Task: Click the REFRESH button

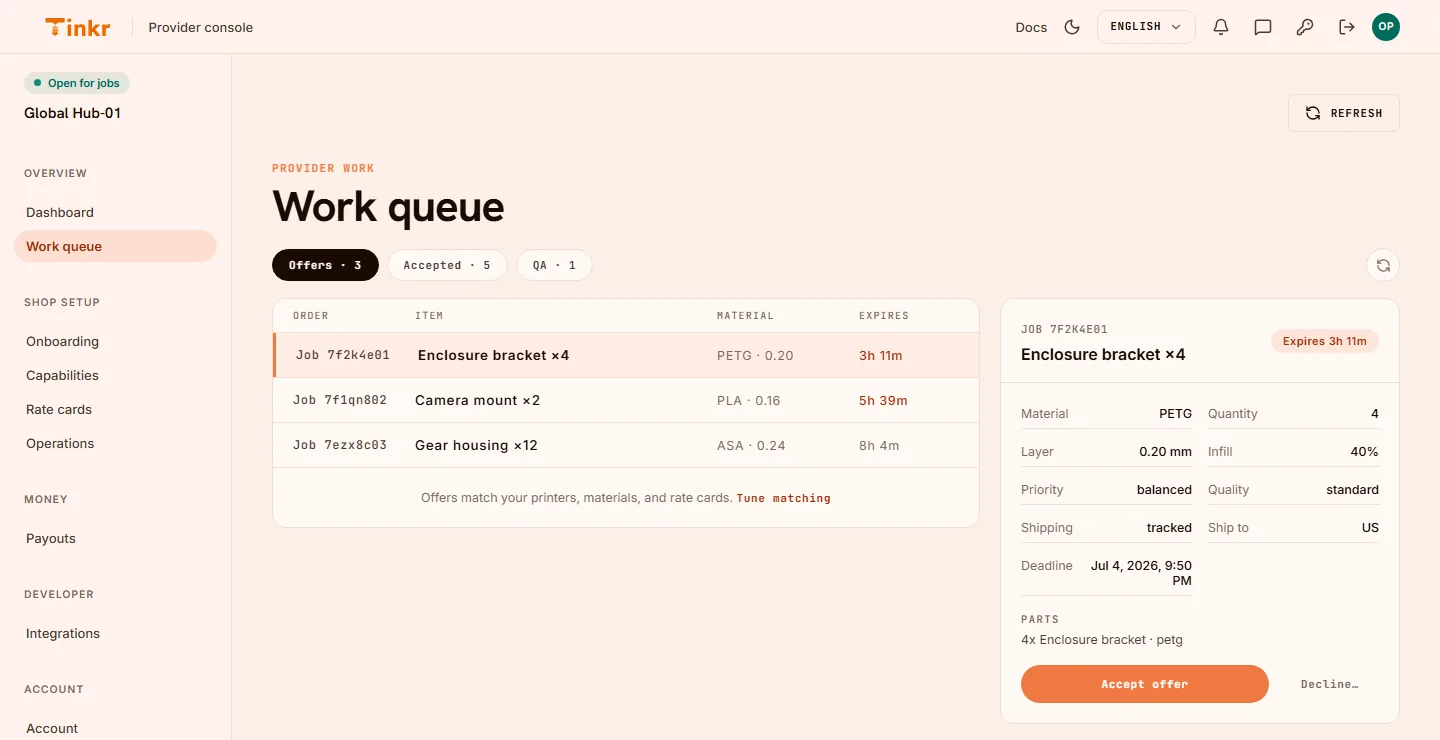Action: pos(1344,113)
